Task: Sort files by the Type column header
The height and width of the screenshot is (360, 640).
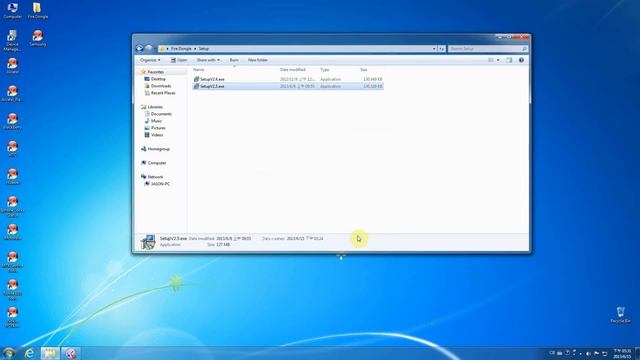Action: pos(324,70)
